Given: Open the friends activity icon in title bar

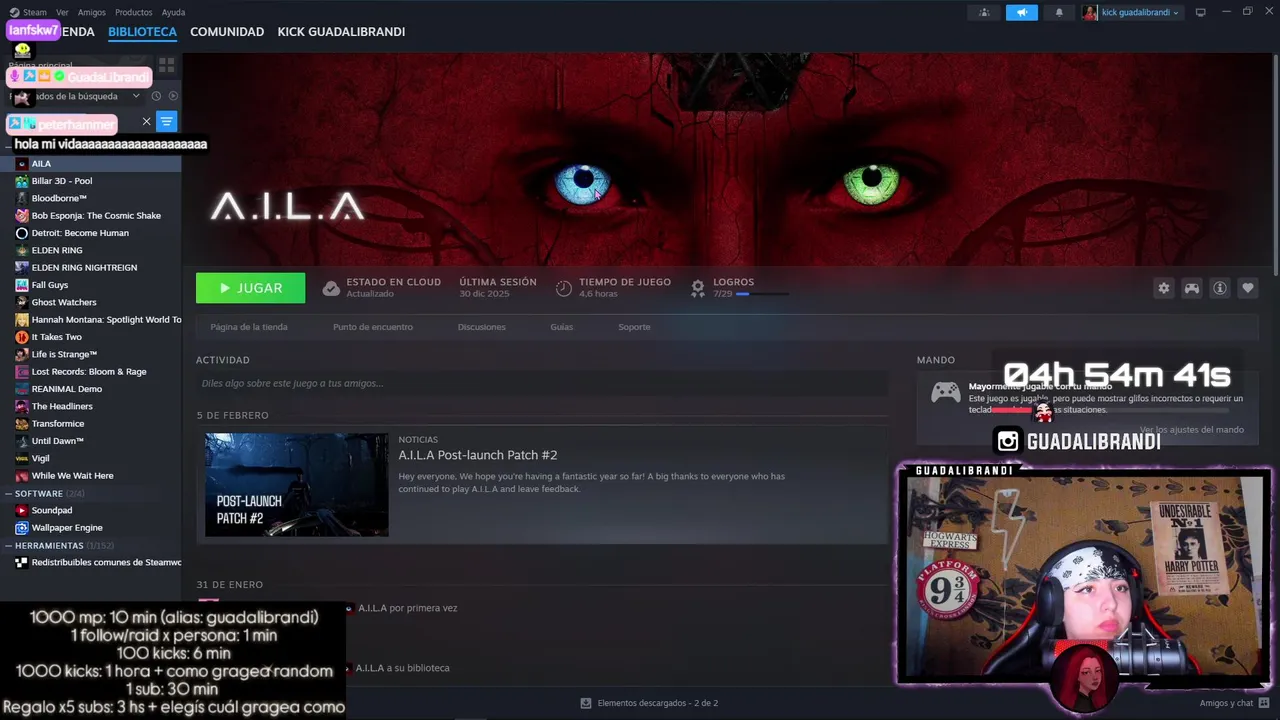Looking at the screenshot, I should point(984,12).
